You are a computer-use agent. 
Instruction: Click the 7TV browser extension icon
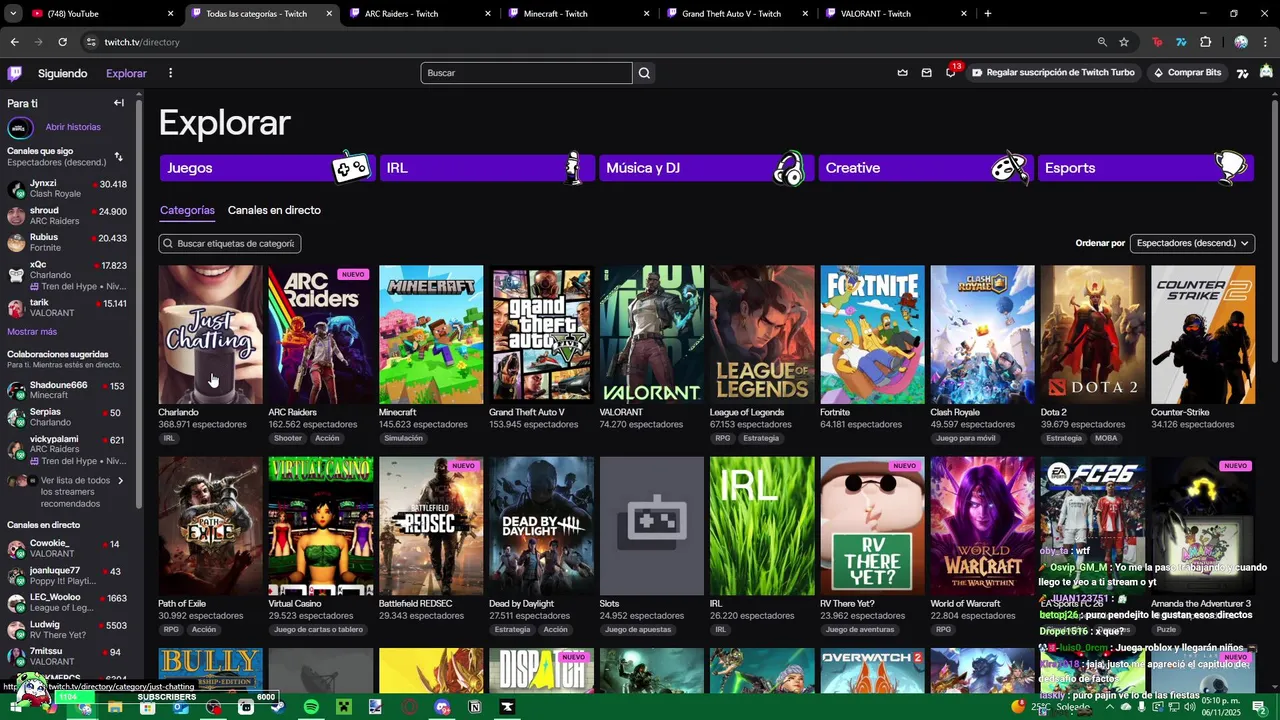1181,42
